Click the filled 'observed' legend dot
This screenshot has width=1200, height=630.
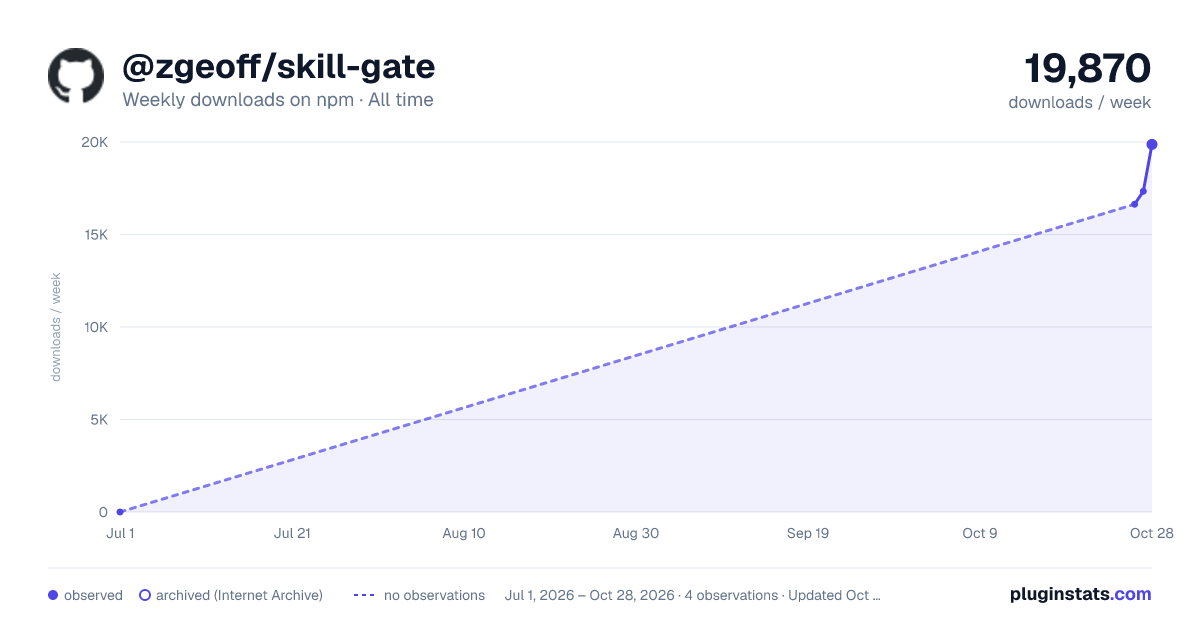[x=53, y=595]
